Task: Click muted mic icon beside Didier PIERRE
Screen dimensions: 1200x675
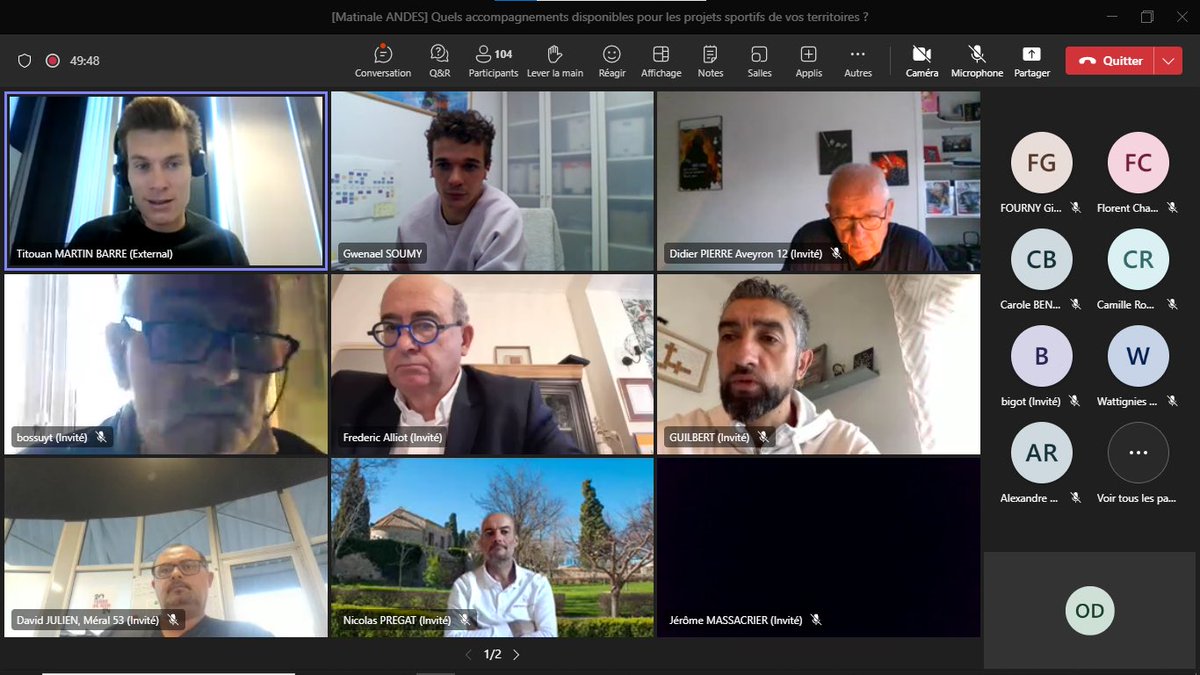Action: 836,254
